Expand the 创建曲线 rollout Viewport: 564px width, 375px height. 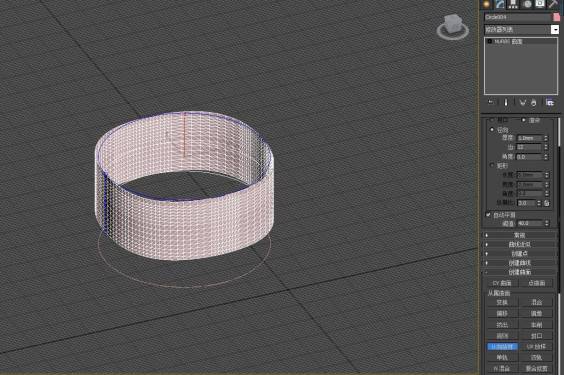pos(519,263)
